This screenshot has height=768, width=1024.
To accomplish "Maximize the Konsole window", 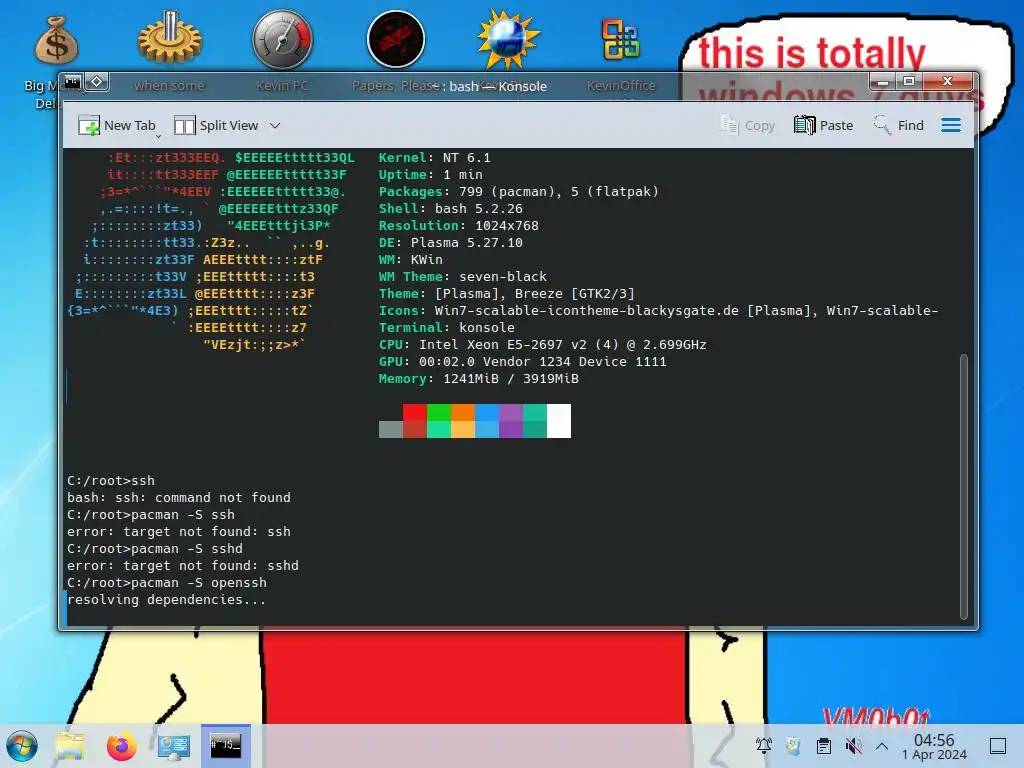I will coord(908,82).
